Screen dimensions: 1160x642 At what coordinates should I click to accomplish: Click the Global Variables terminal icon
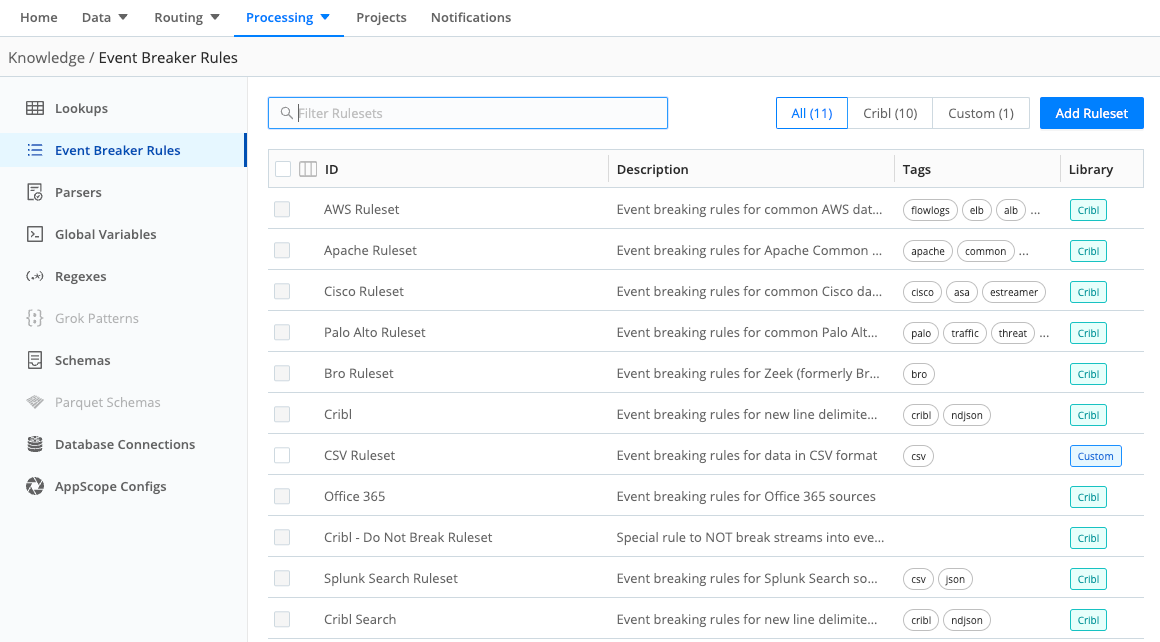coord(35,234)
